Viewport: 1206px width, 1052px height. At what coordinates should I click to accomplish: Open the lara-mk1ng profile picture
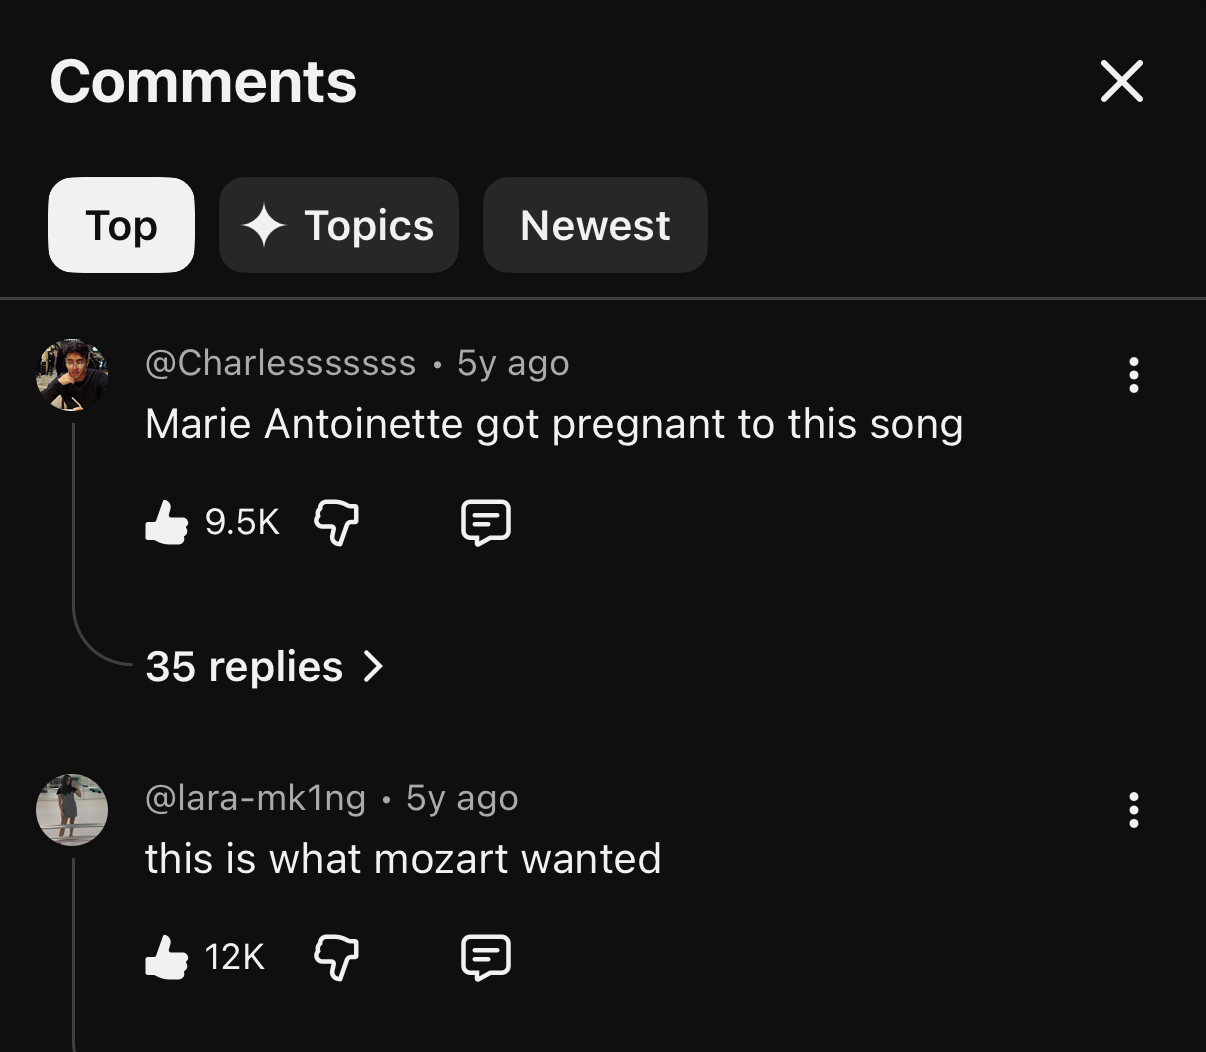pos(72,810)
